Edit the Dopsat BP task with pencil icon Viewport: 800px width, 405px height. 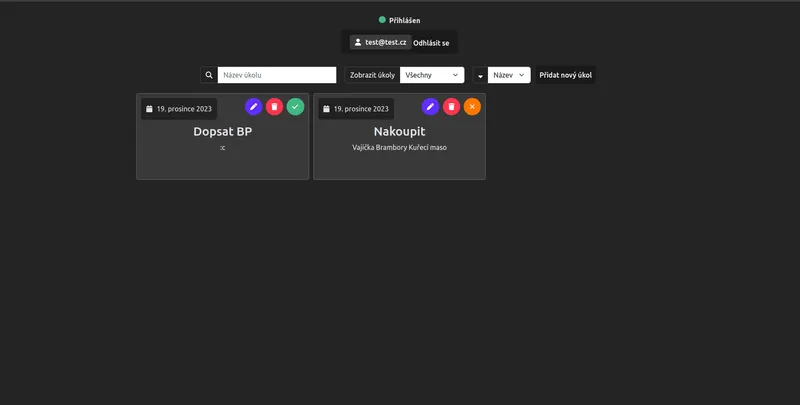click(x=254, y=107)
